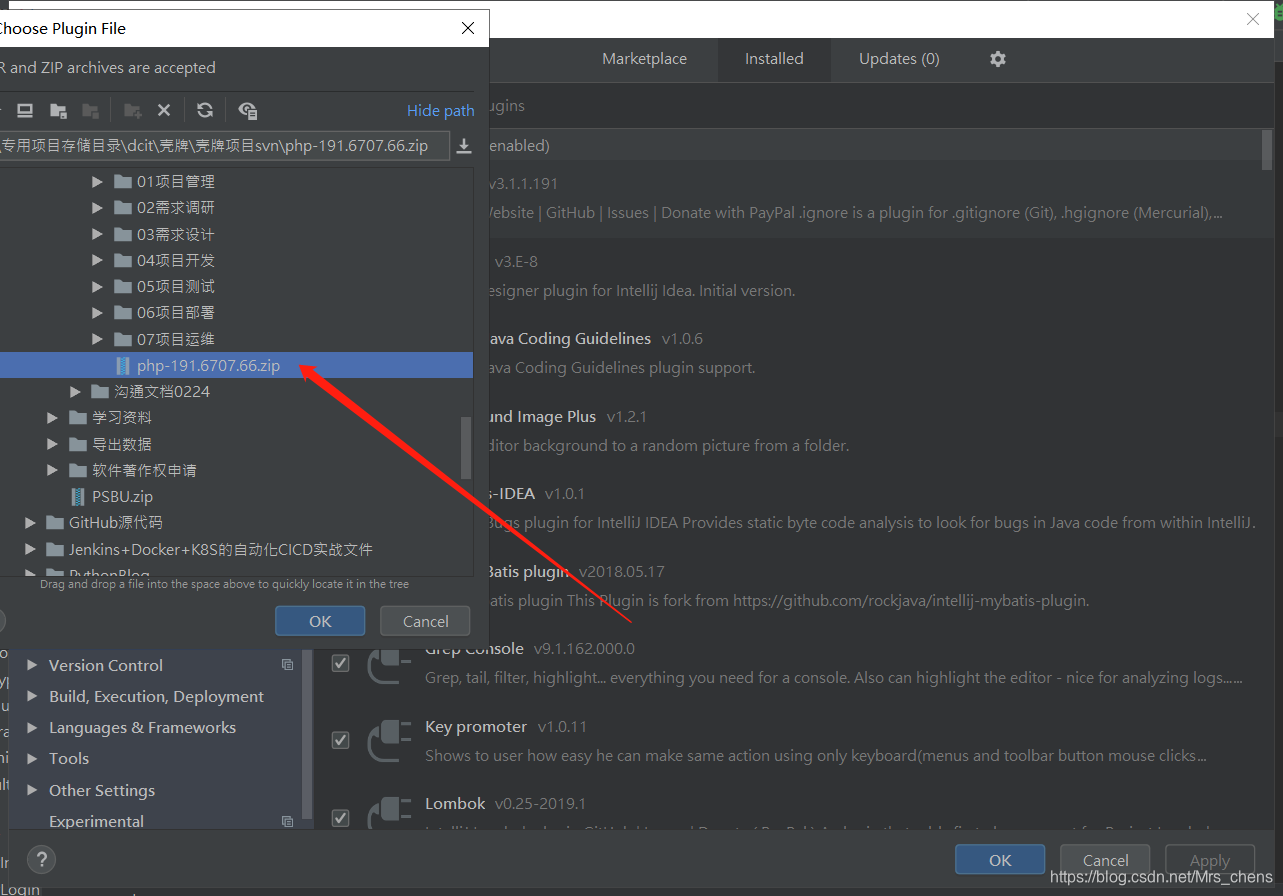1283x896 pixels.
Task: Click Key promoter plugin icon
Action: point(389,741)
